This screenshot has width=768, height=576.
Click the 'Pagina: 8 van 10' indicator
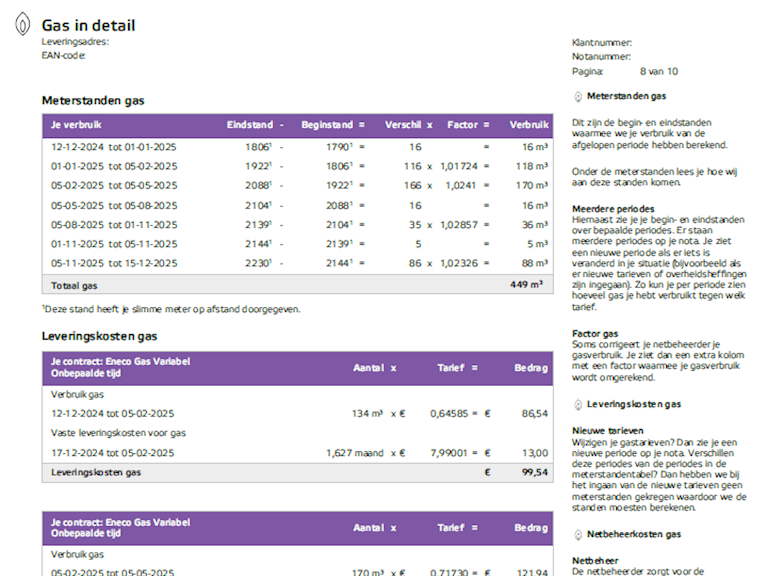(x=624, y=71)
